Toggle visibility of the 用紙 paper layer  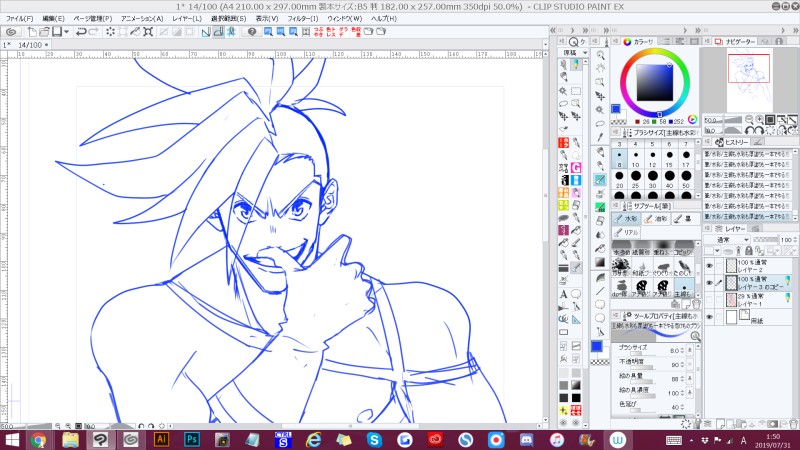point(709,315)
